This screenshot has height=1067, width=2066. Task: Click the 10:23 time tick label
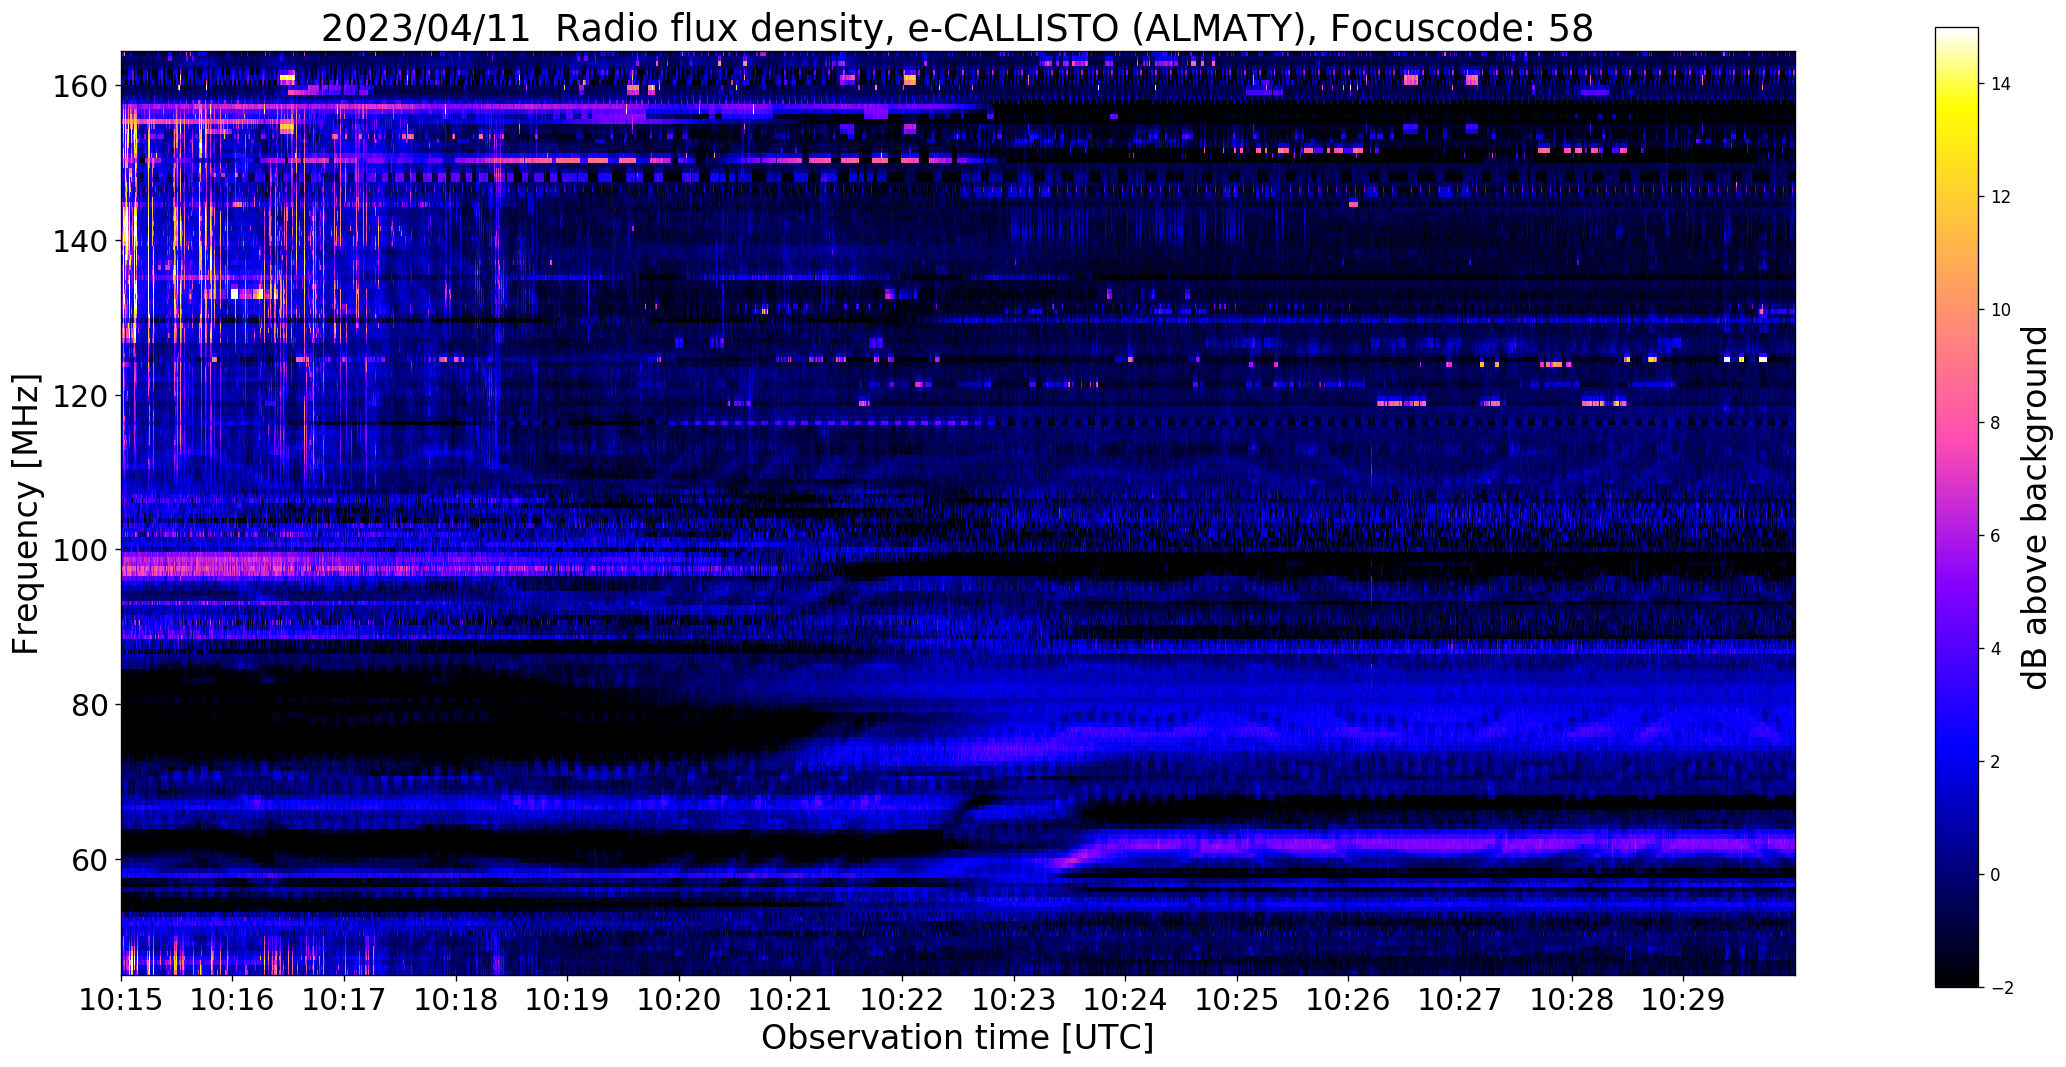pos(1013,1000)
